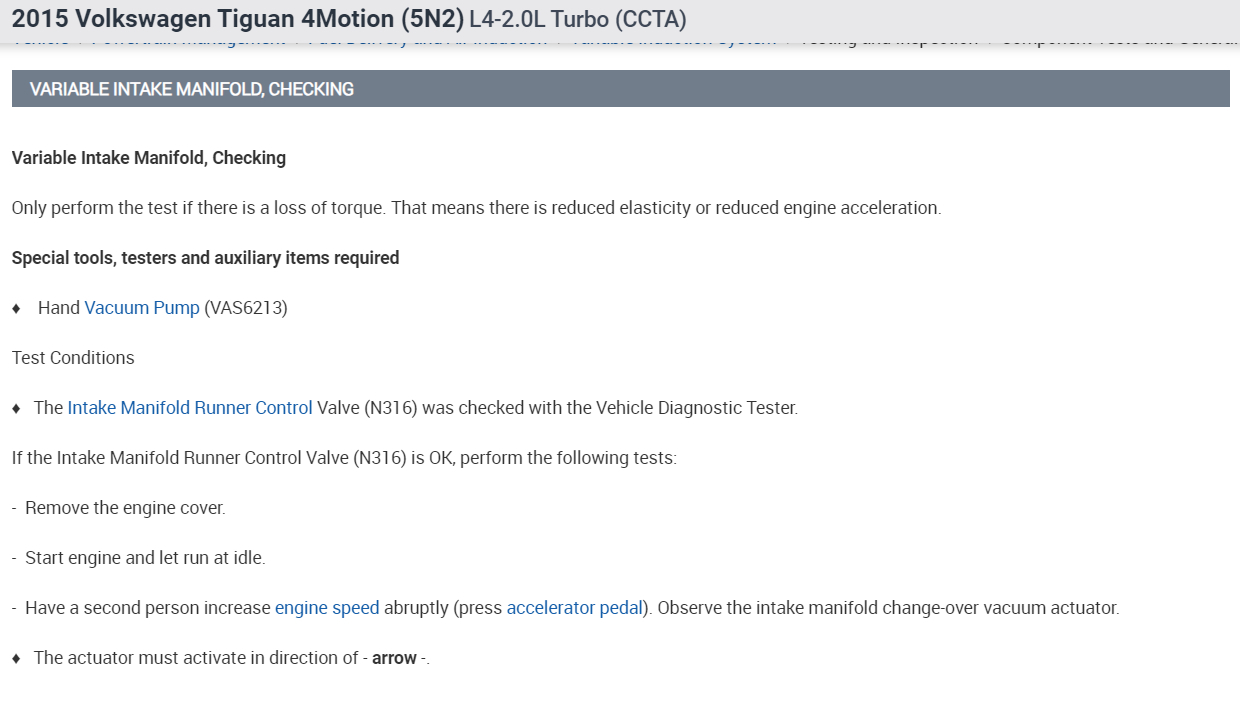This screenshot has width=1240, height=725.
Task: Click the Special tools, testers heading
Action: 205,258
